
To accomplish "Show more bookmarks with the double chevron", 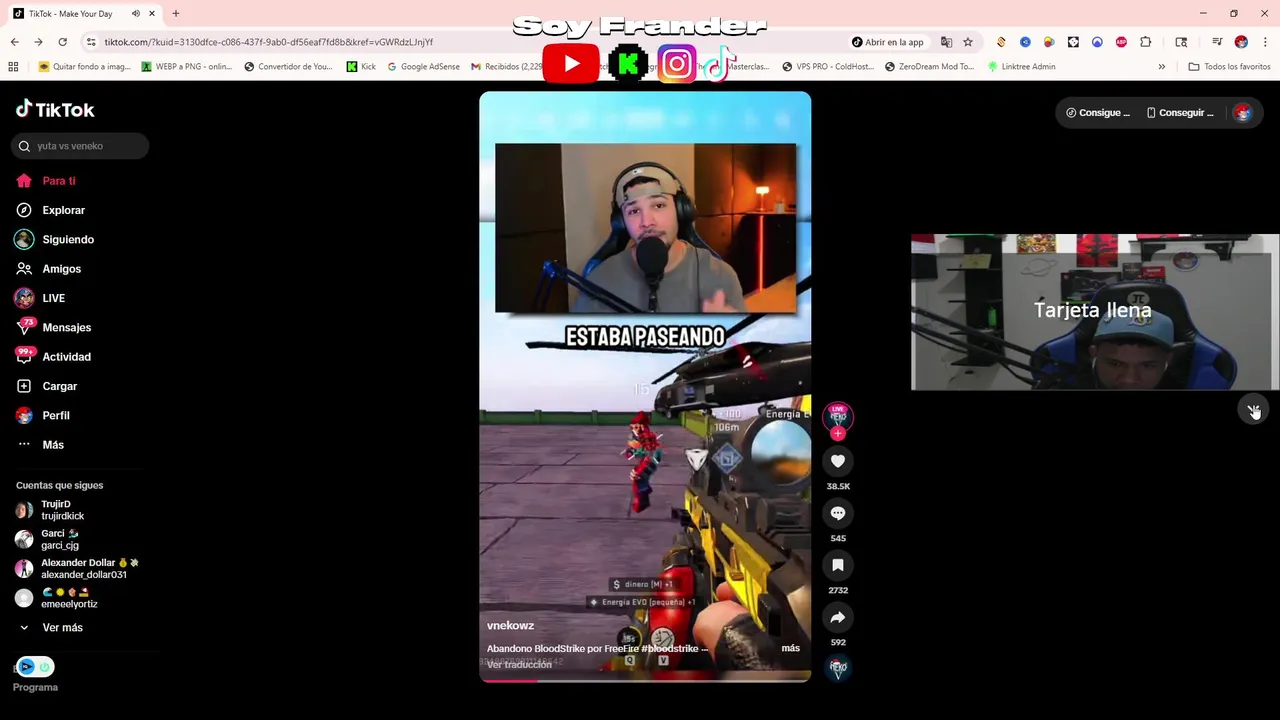I will (x=1161, y=67).
